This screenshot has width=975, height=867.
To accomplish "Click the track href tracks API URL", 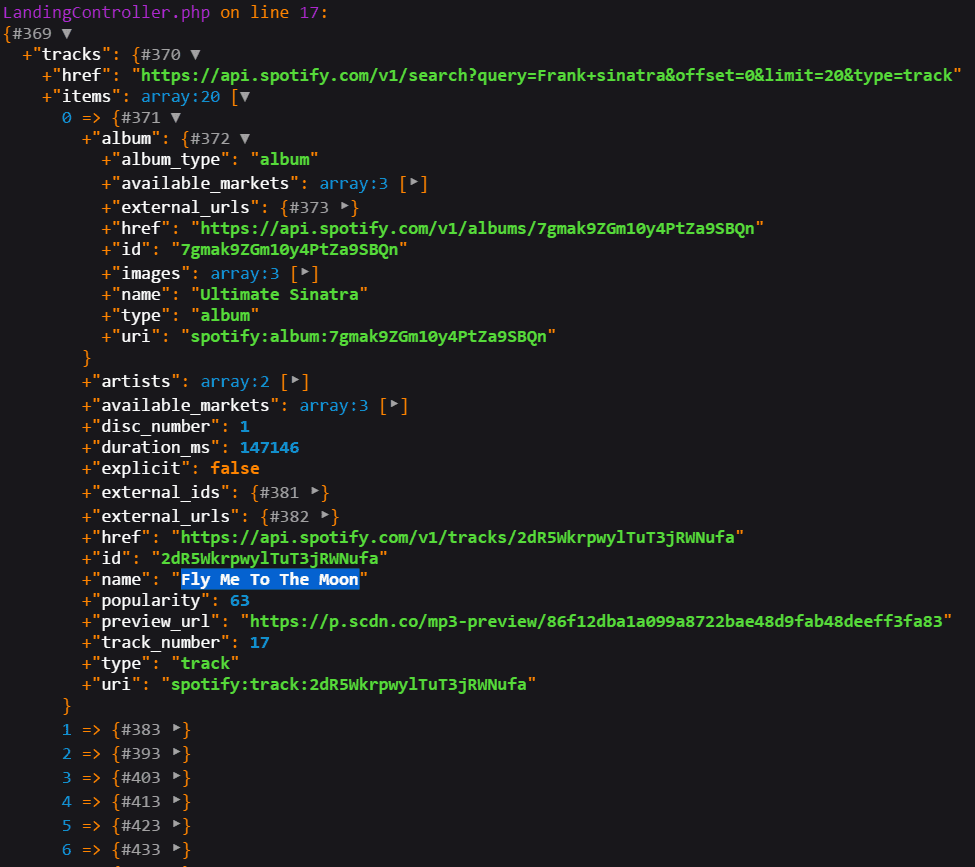I will (457, 538).
